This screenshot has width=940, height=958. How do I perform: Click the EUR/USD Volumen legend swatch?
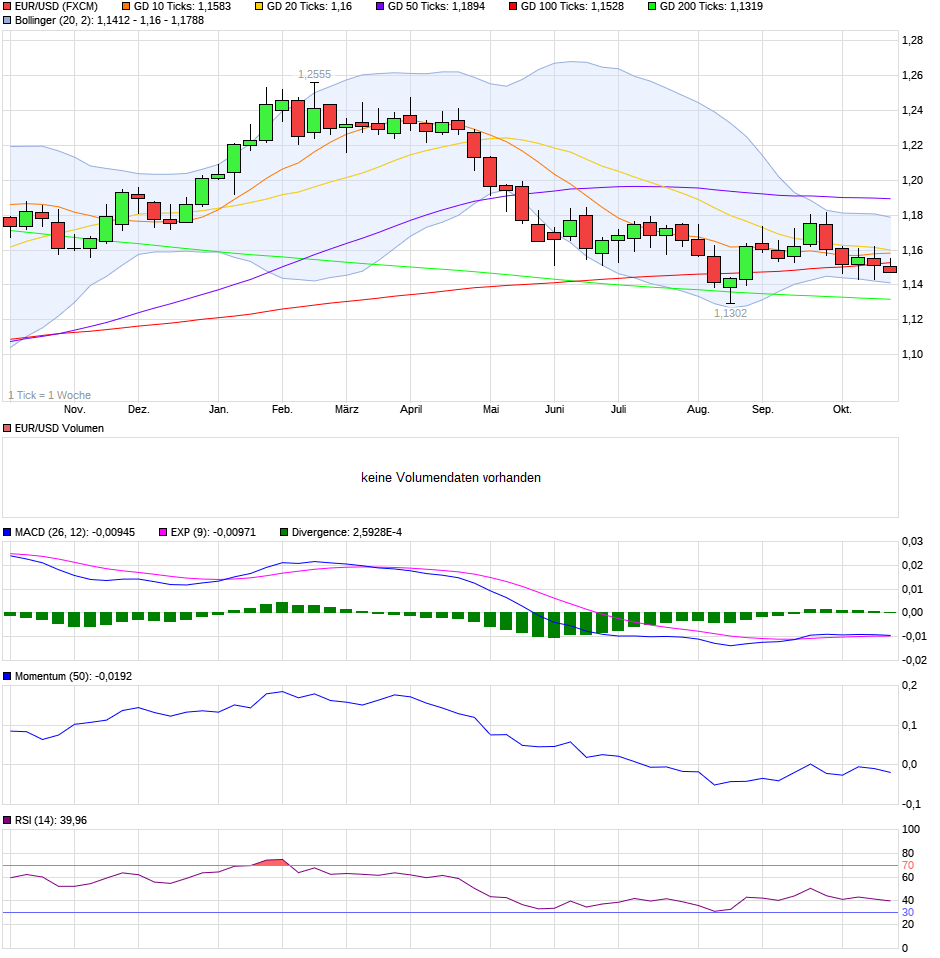7,429
